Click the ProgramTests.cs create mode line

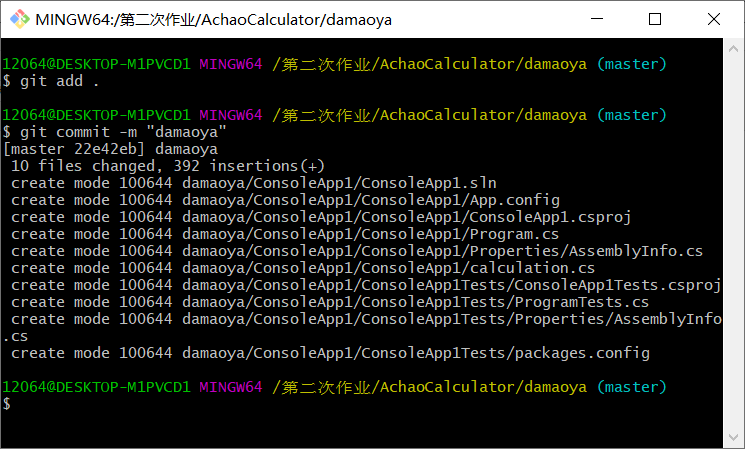coord(330,303)
